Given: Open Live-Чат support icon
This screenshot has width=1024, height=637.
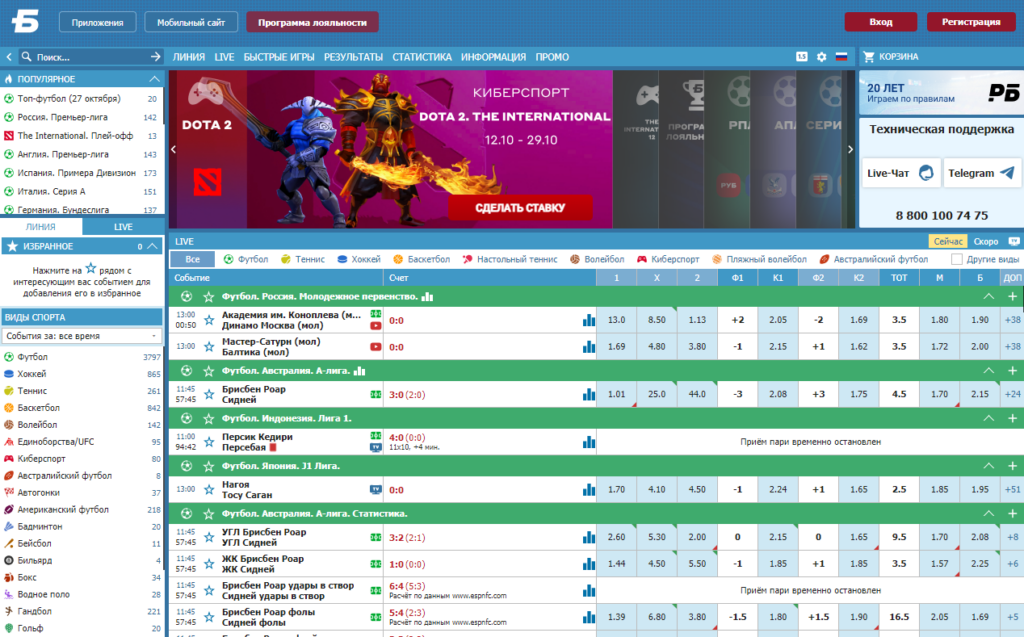Looking at the screenshot, I should (x=926, y=173).
